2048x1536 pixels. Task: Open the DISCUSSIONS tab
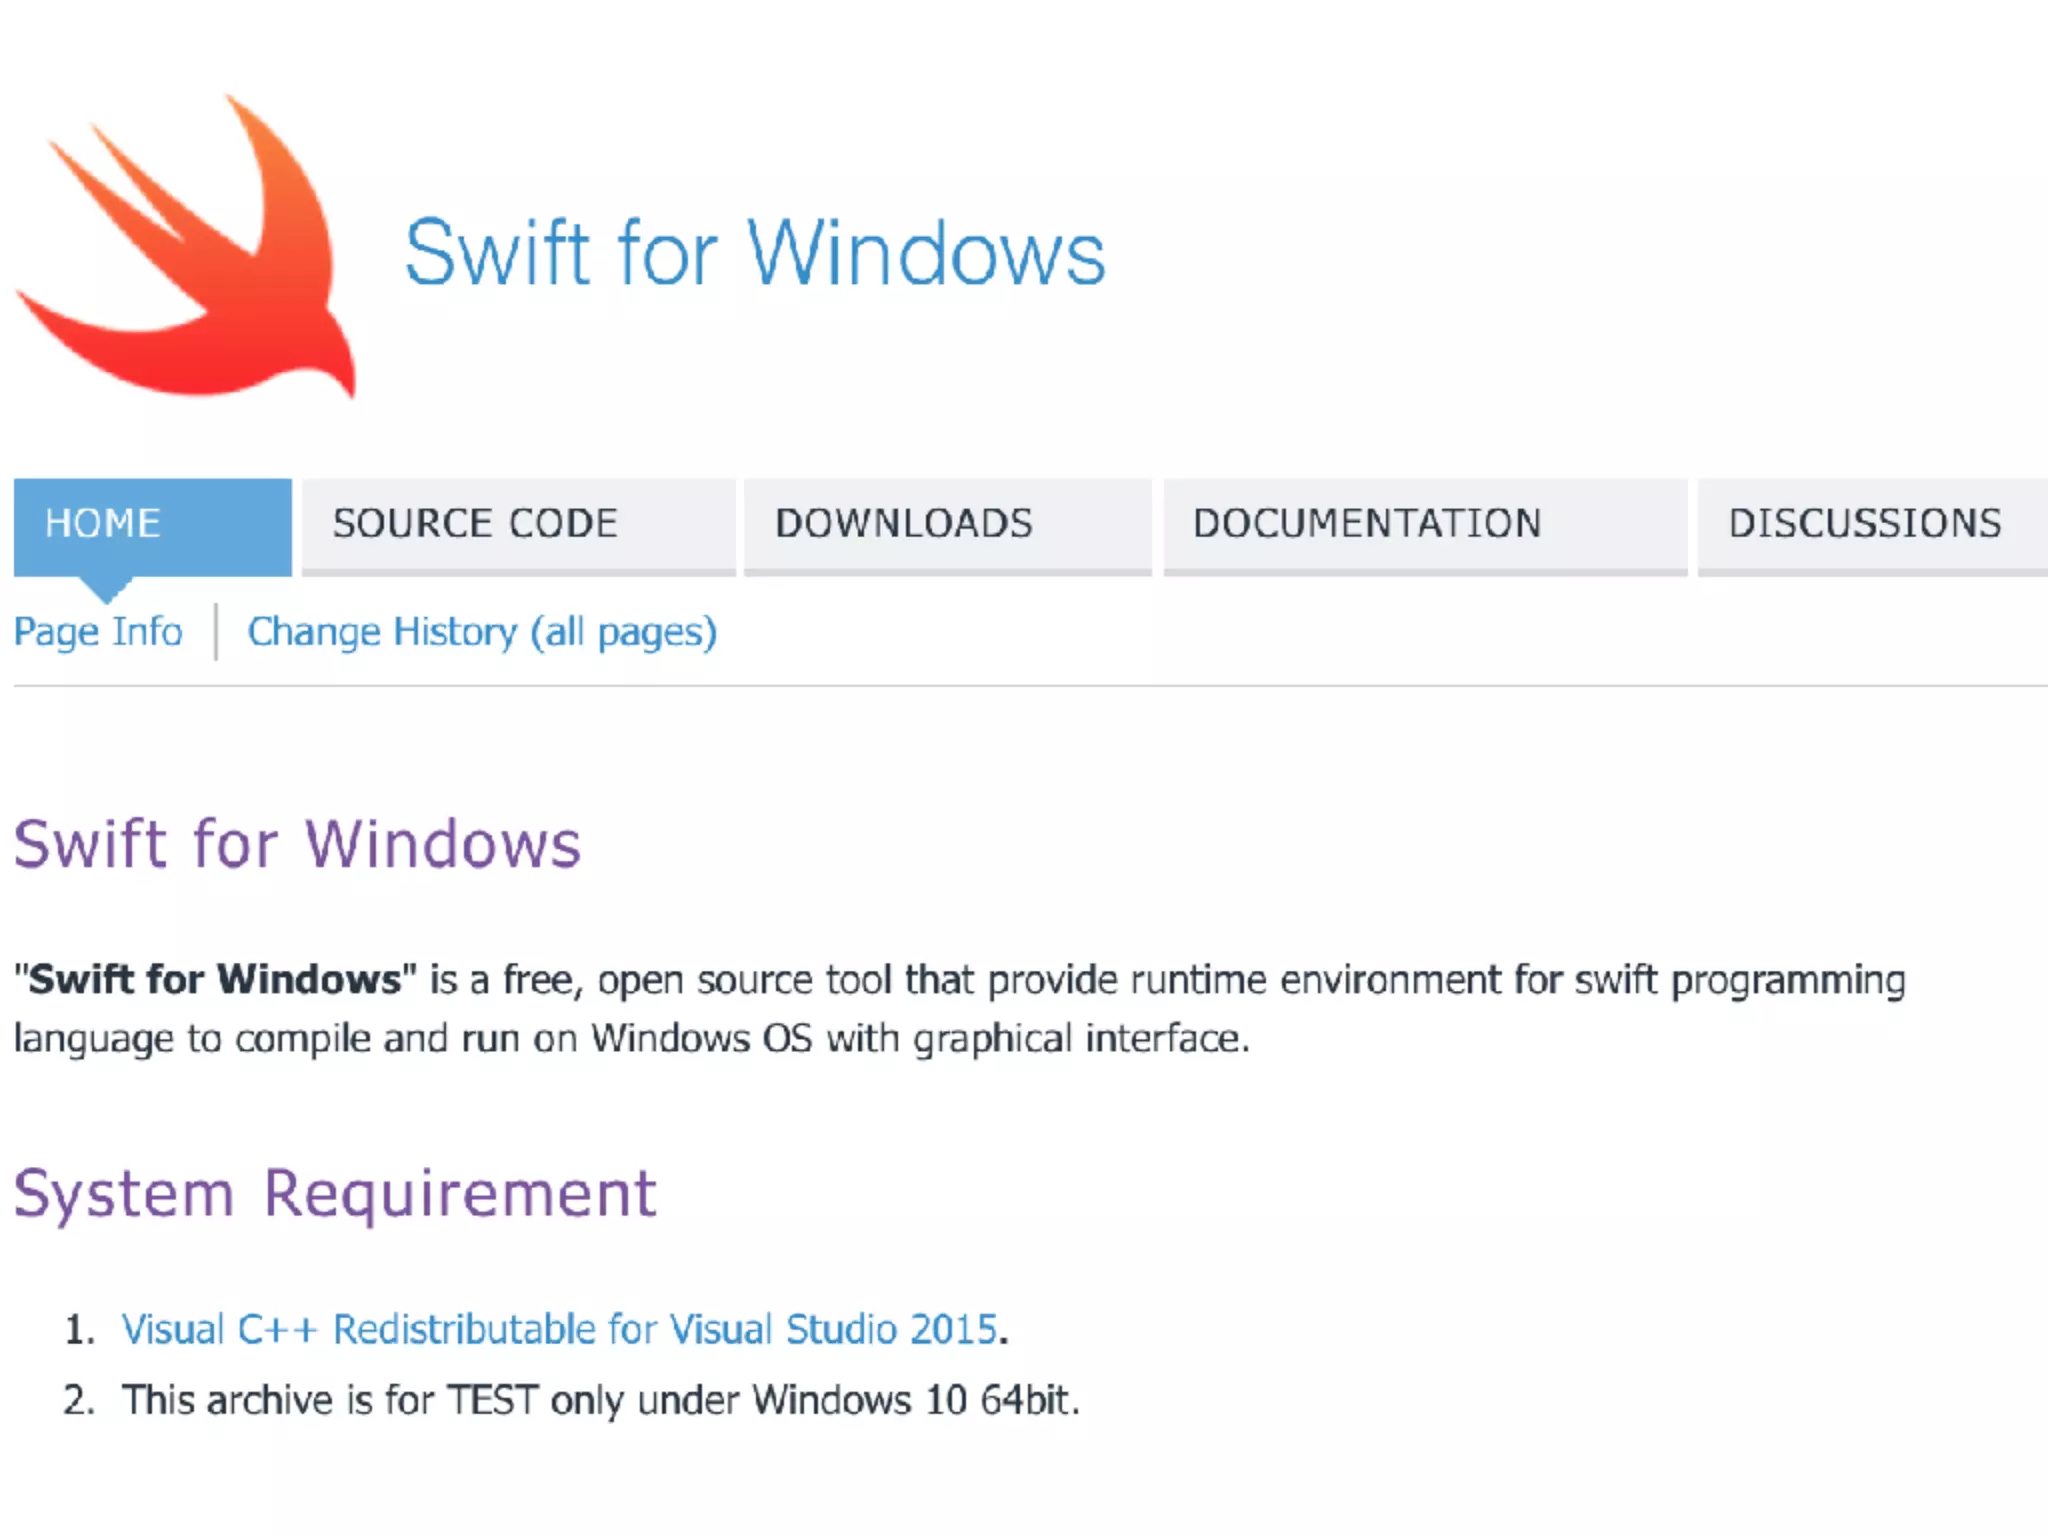tap(1866, 524)
